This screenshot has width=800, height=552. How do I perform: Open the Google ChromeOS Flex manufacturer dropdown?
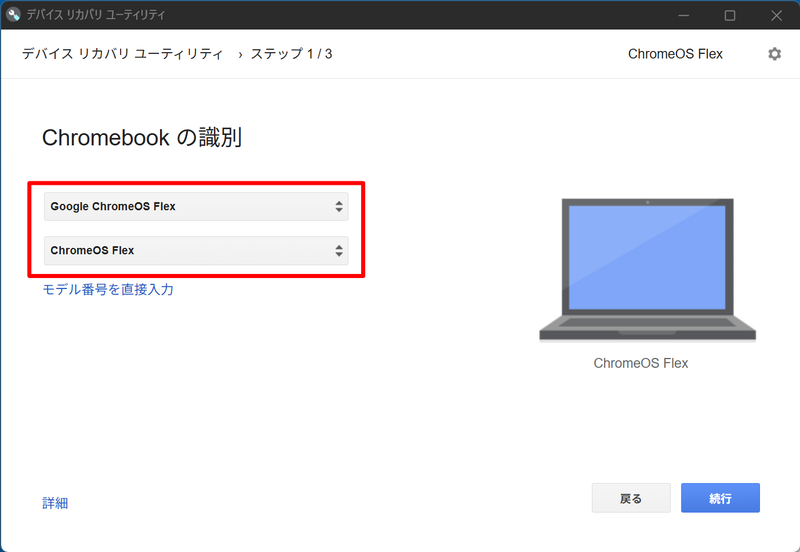(196, 207)
